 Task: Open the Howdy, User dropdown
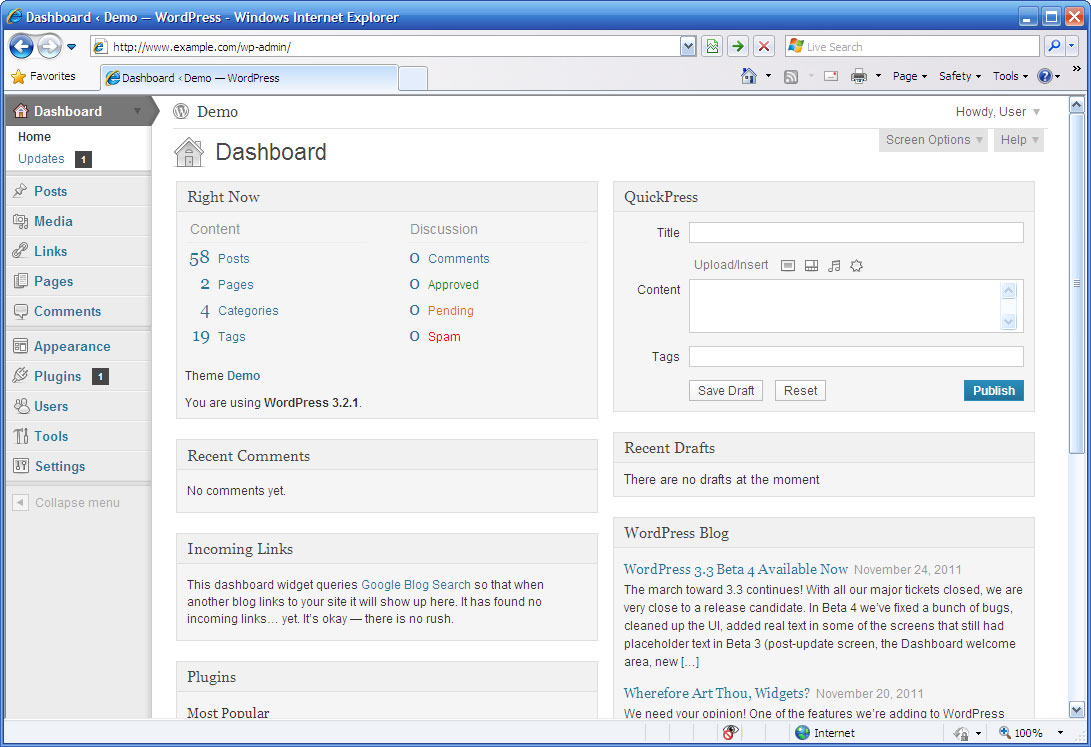point(998,111)
